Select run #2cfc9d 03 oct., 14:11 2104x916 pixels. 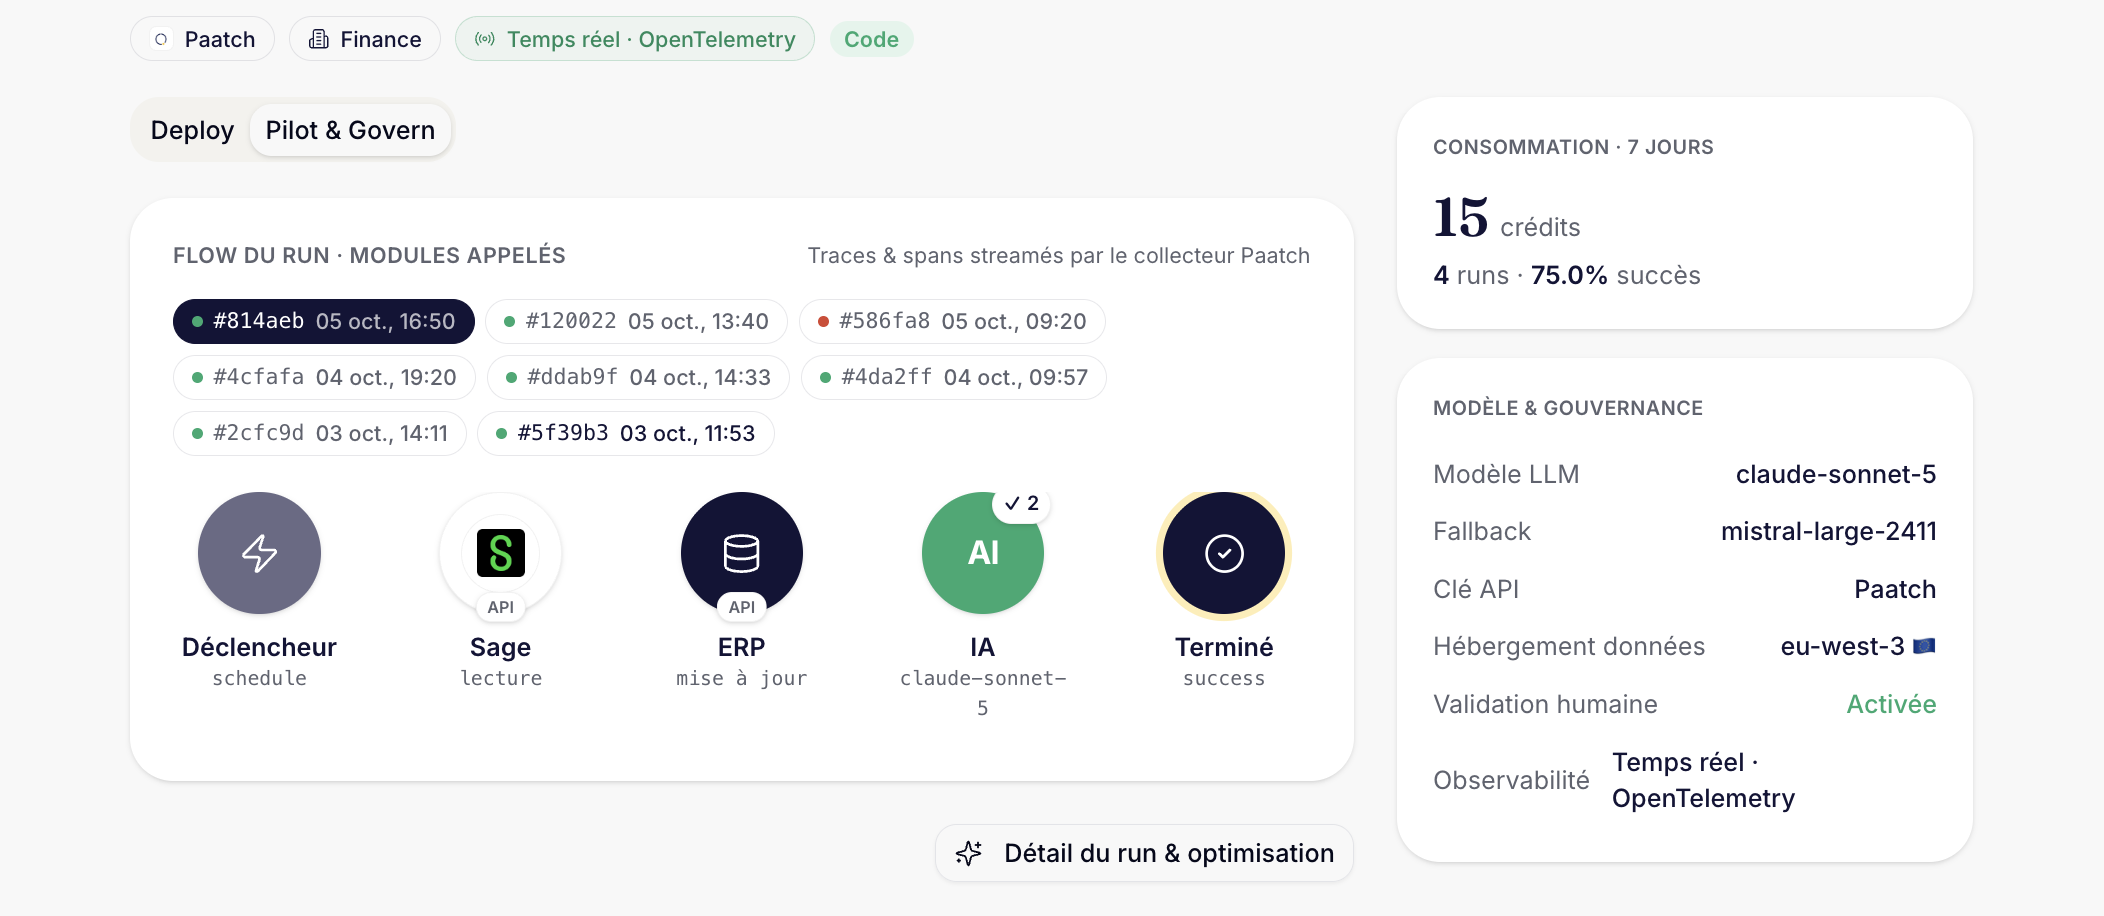320,433
